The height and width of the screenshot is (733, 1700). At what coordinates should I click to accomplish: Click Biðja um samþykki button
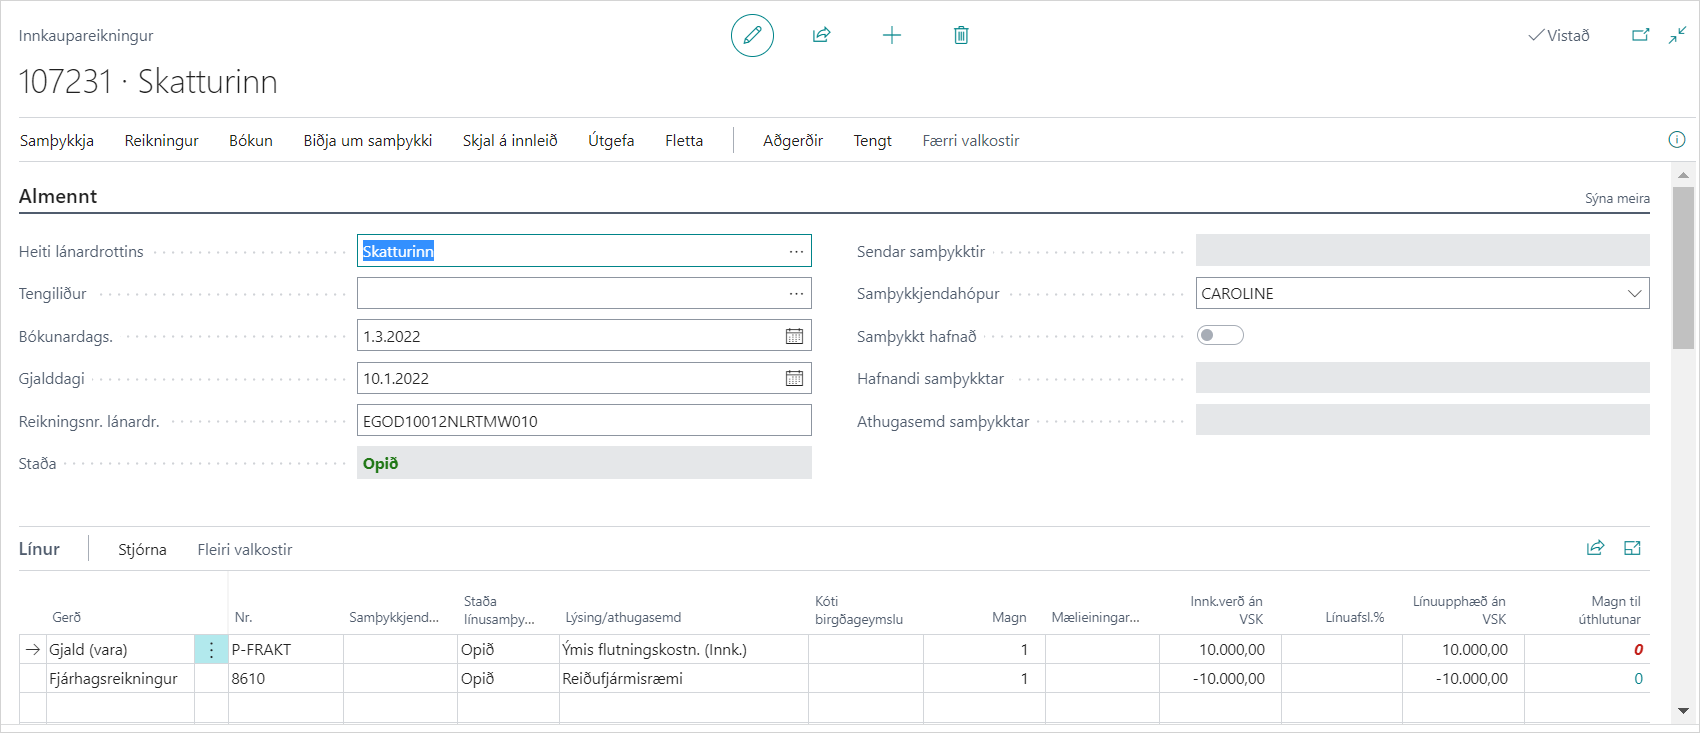click(367, 141)
